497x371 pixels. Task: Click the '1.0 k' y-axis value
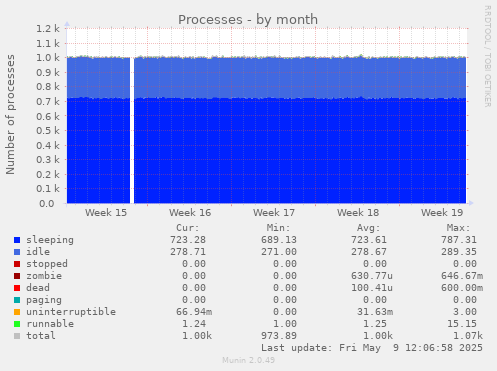point(48,58)
